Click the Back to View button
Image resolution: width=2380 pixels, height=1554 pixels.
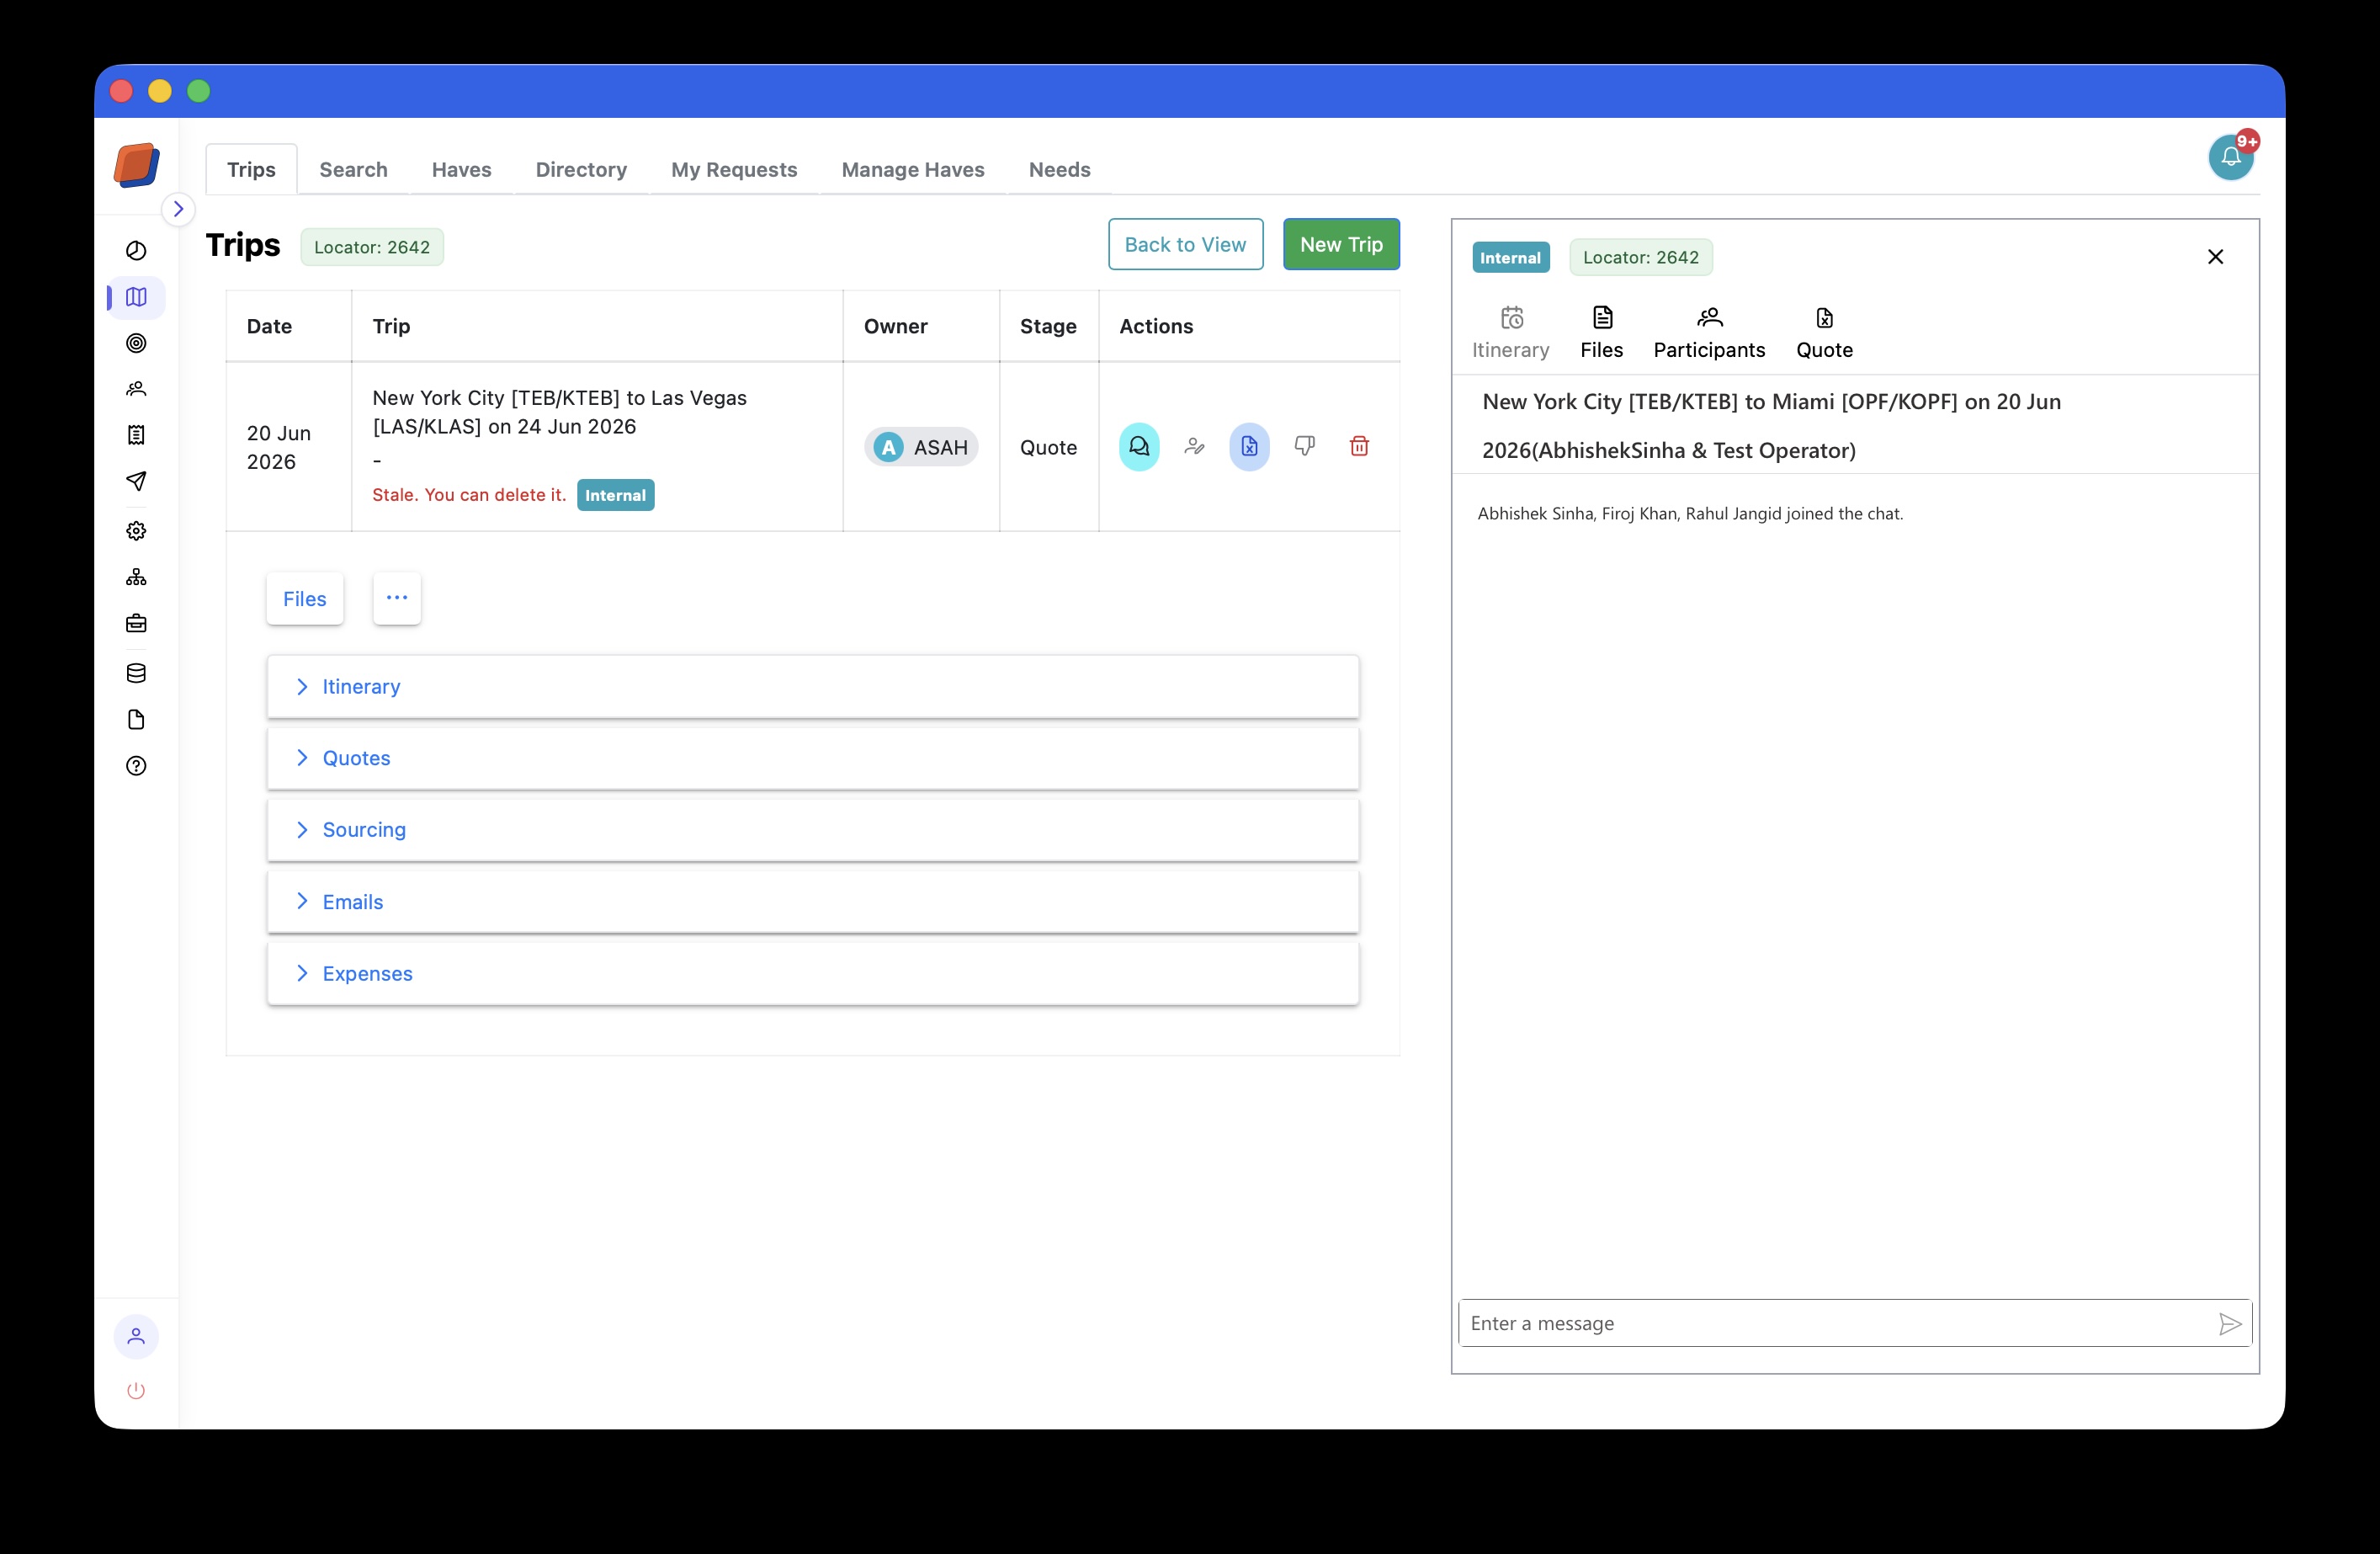1185,244
